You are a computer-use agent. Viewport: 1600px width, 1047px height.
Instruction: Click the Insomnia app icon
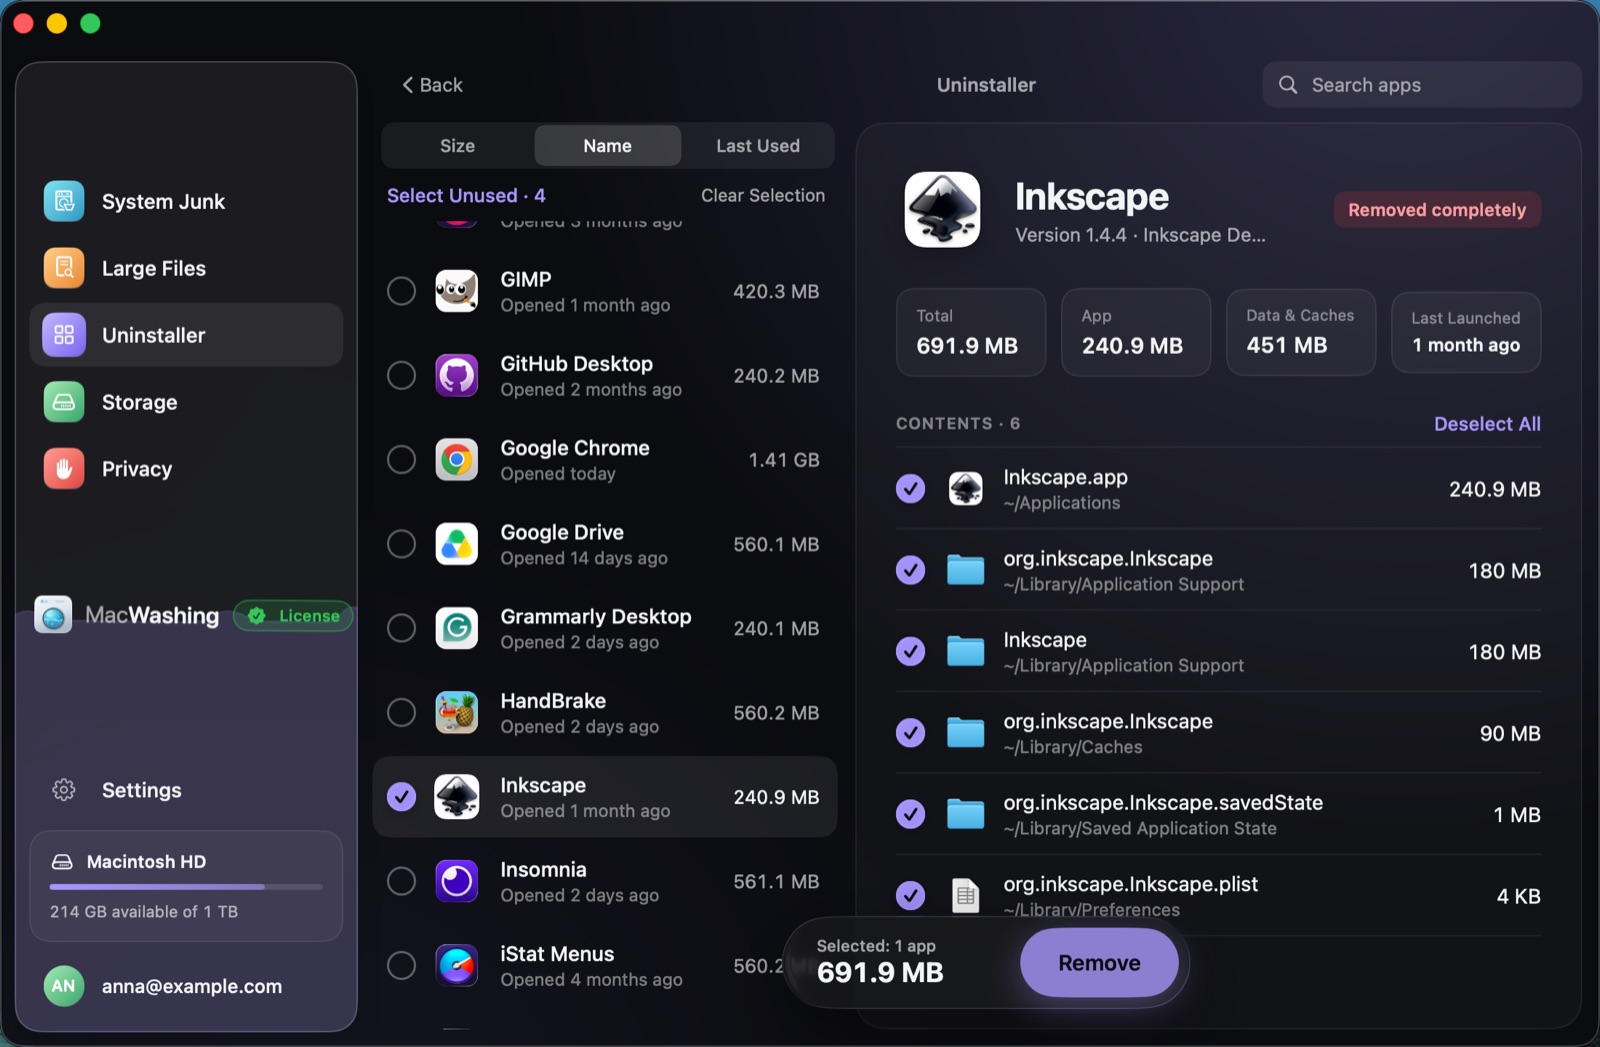pos(457,881)
